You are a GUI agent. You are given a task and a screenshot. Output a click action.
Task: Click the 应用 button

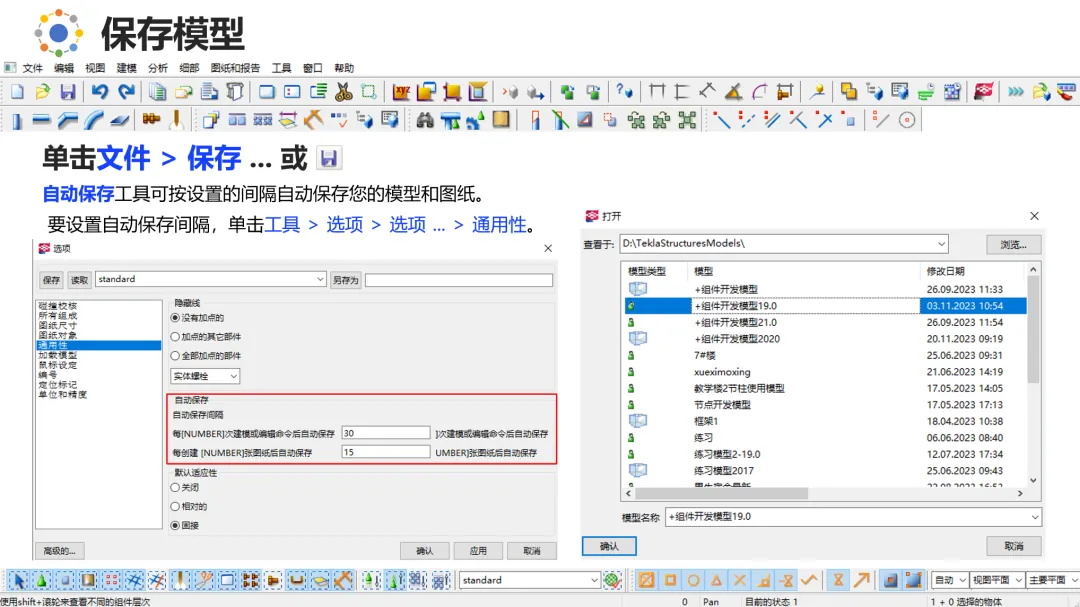(478, 551)
